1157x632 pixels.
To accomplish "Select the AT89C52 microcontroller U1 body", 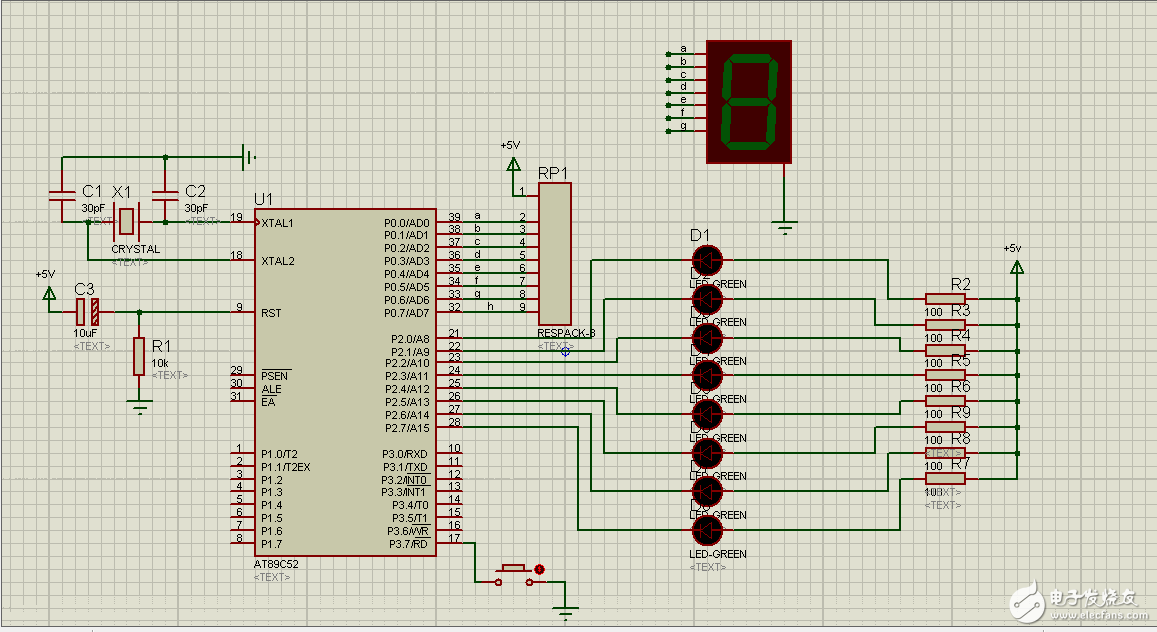I will (x=345, y=383).
